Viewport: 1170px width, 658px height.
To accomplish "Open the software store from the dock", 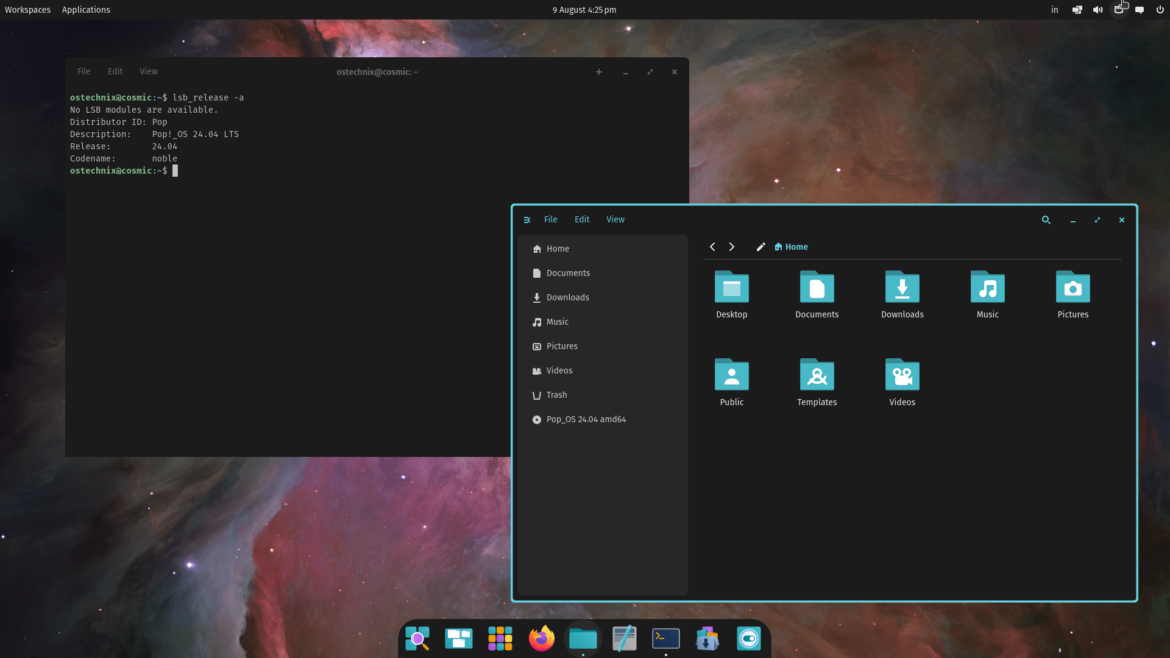I will point(707,638).
